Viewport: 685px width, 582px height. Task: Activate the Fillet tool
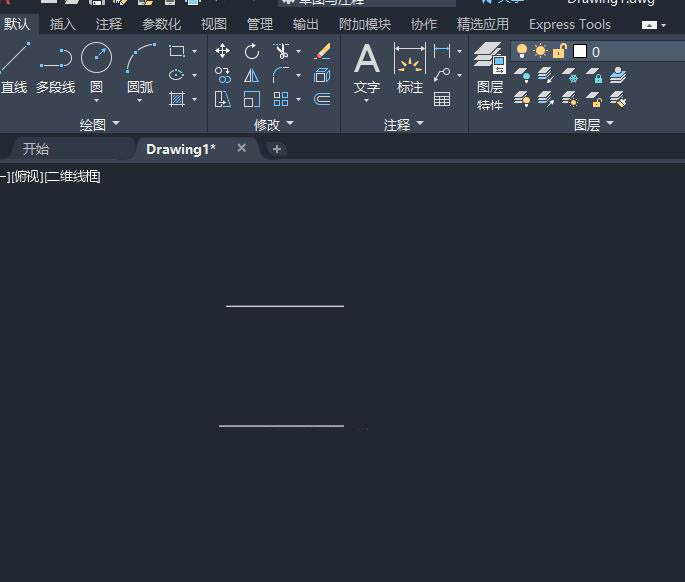click(281, 75)
